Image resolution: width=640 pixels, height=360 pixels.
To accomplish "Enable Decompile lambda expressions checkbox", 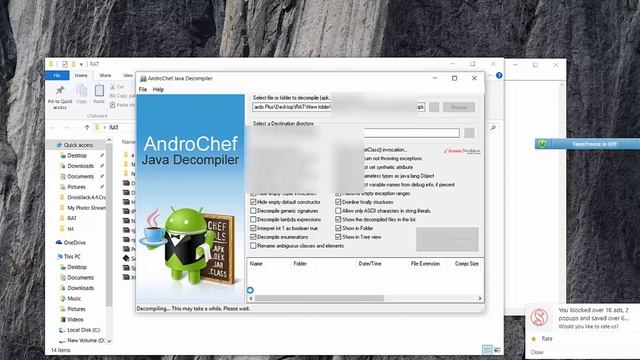I will (x=253, y=220).
